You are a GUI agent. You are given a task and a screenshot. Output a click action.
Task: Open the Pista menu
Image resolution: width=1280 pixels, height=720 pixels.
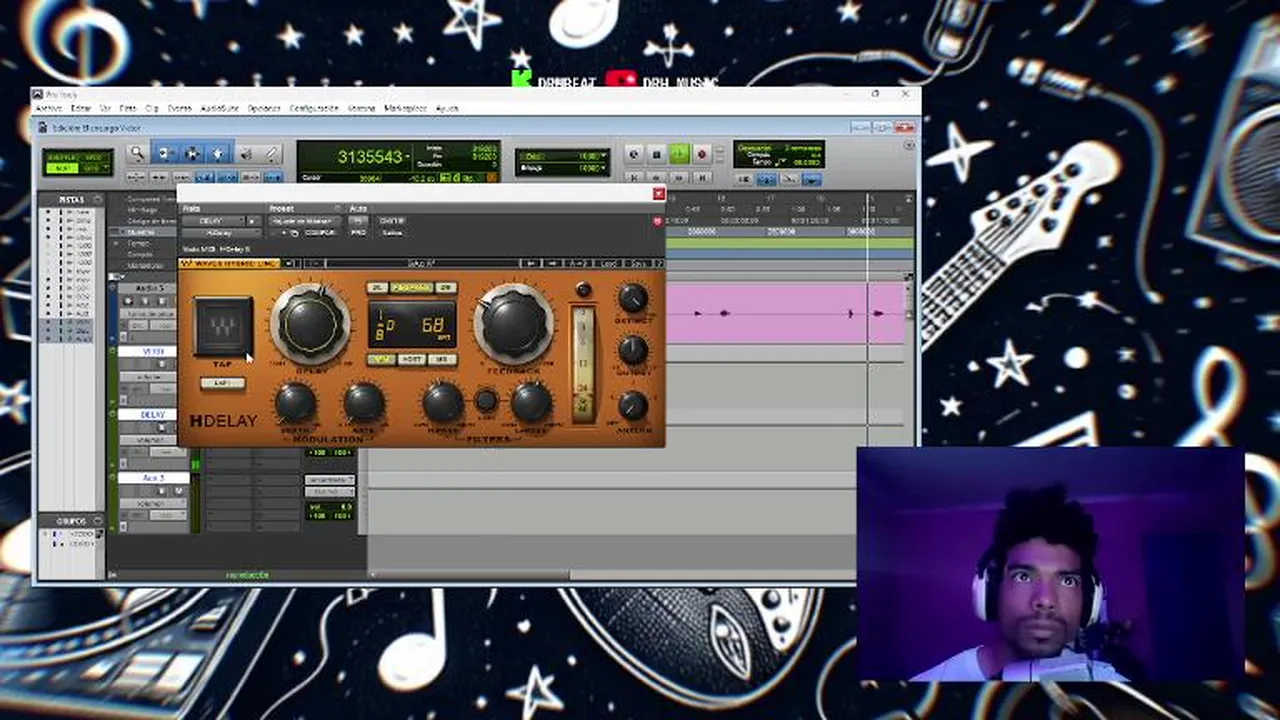[128, 108]
